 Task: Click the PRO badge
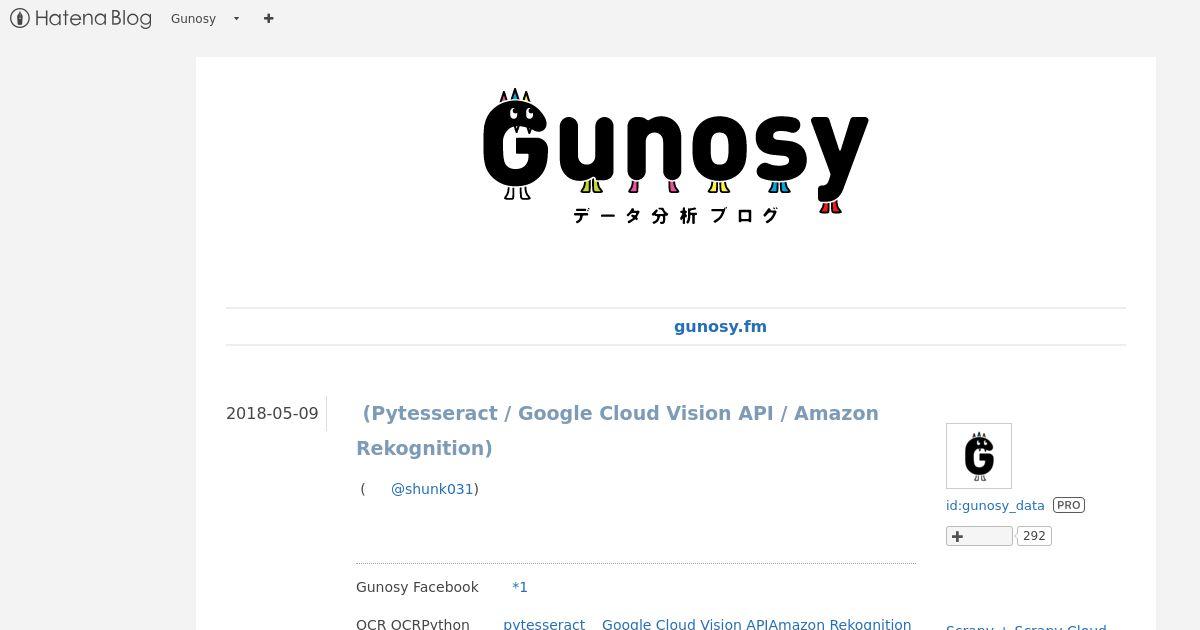(x=1068, y=505)
